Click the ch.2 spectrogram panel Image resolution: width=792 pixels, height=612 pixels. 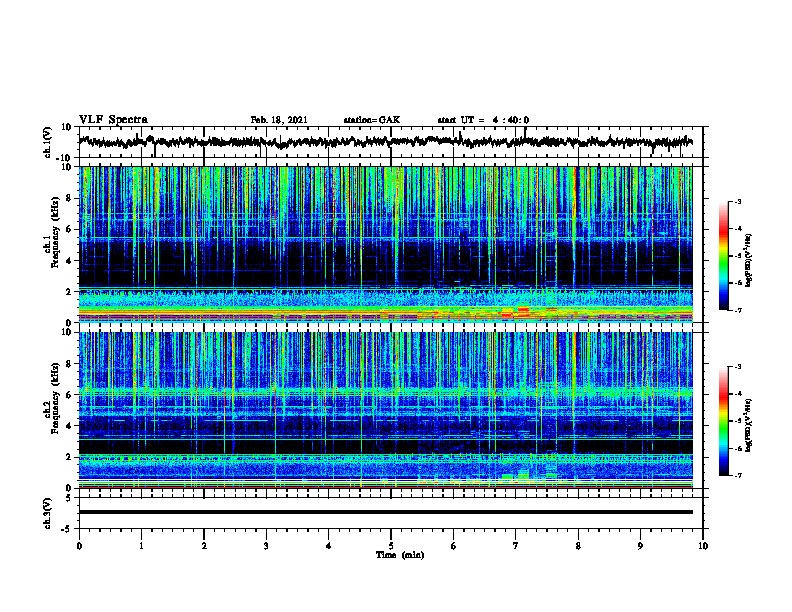[x=386, y=410]
